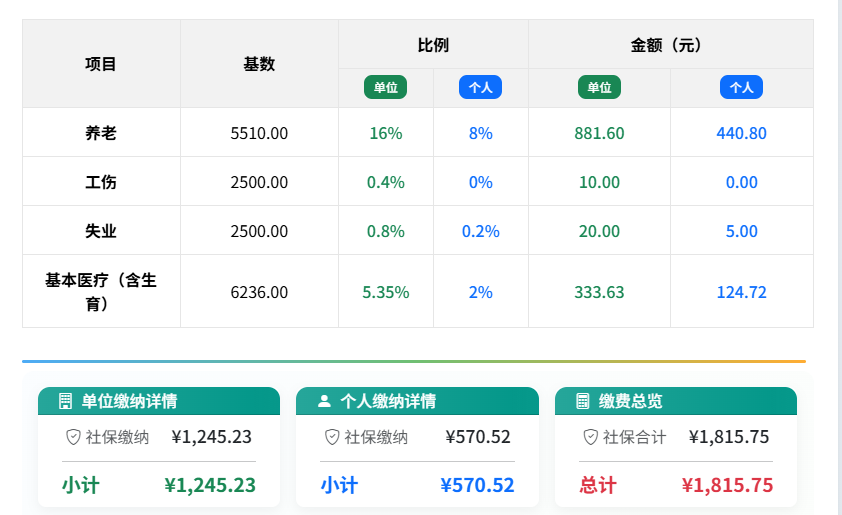
Task: Select the gray ¥570.52 社保缴纳 value
Action: point(478,437)
